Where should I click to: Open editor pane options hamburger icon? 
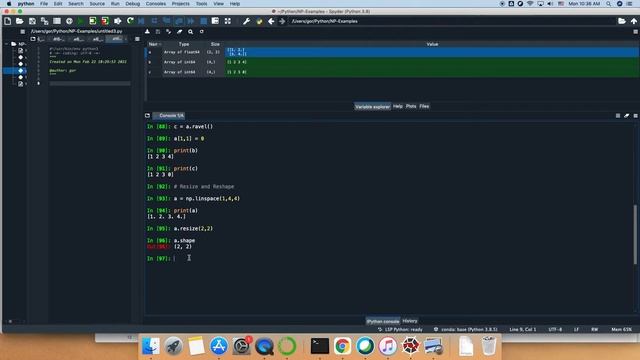[137, 39]
